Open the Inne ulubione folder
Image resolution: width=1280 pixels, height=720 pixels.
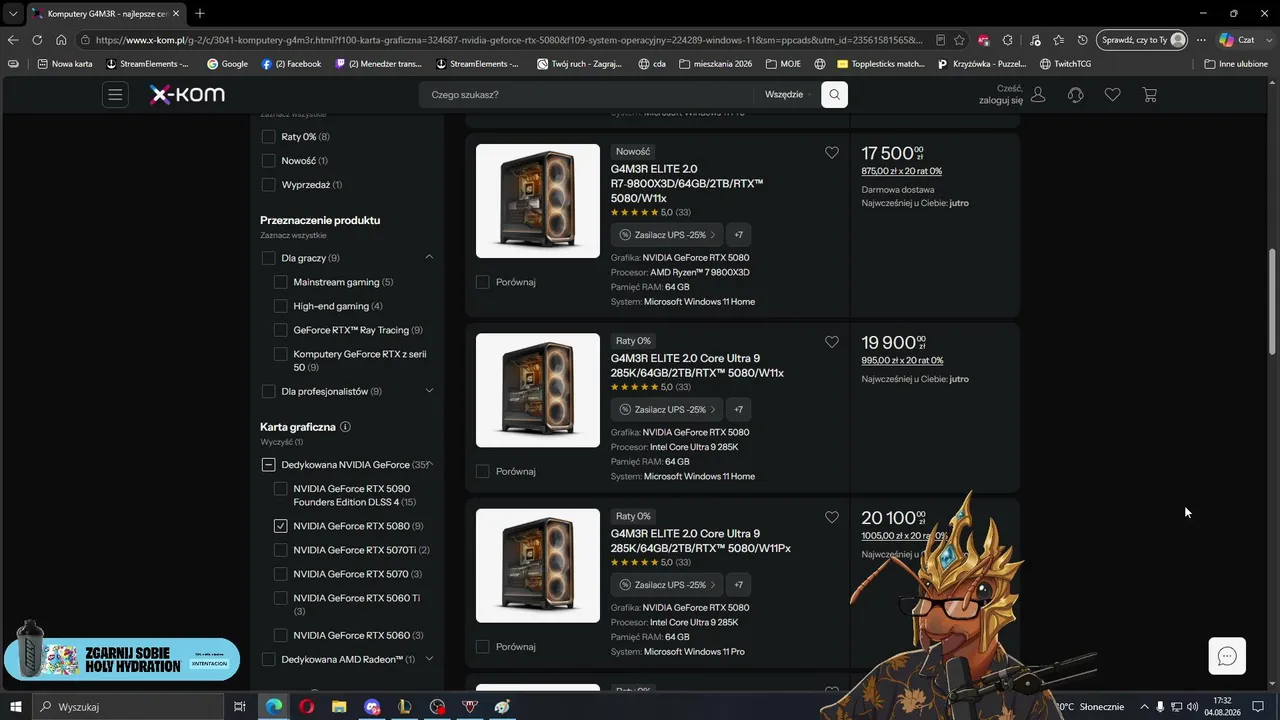coord(1236,64)
